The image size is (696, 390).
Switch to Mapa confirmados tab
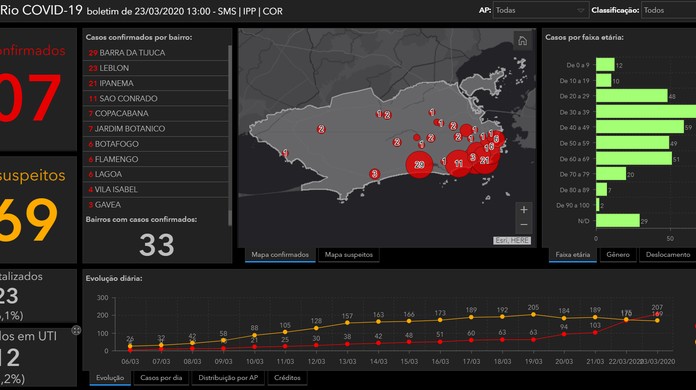[280, 255]
